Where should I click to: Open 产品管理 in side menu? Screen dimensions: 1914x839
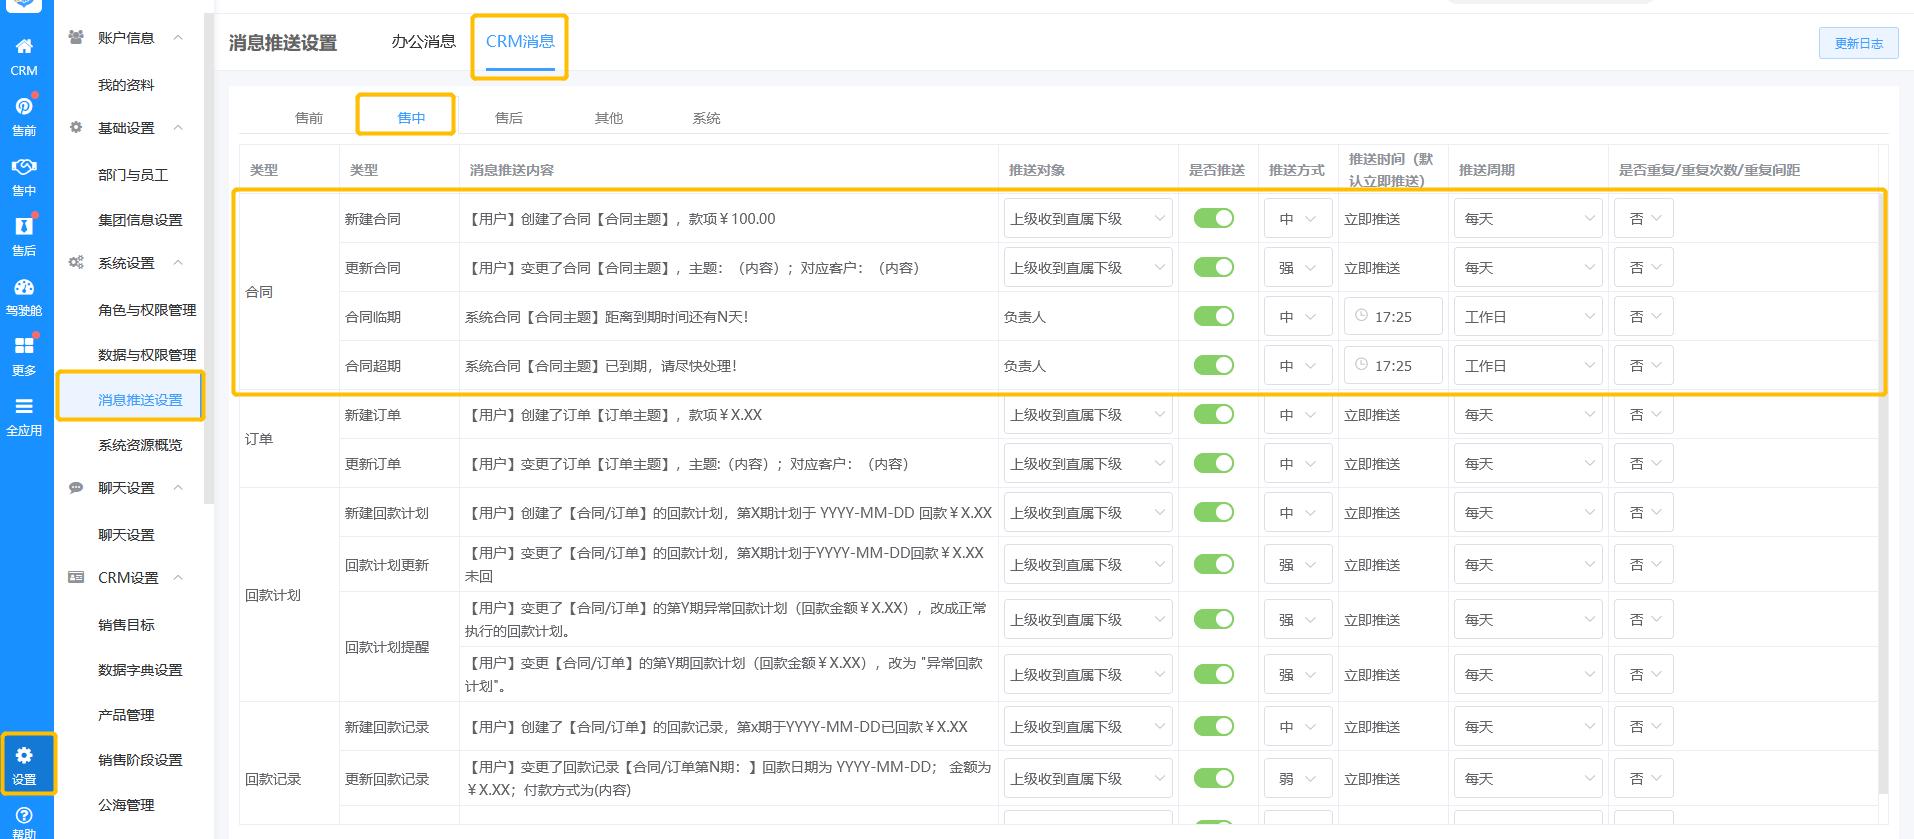126,714
